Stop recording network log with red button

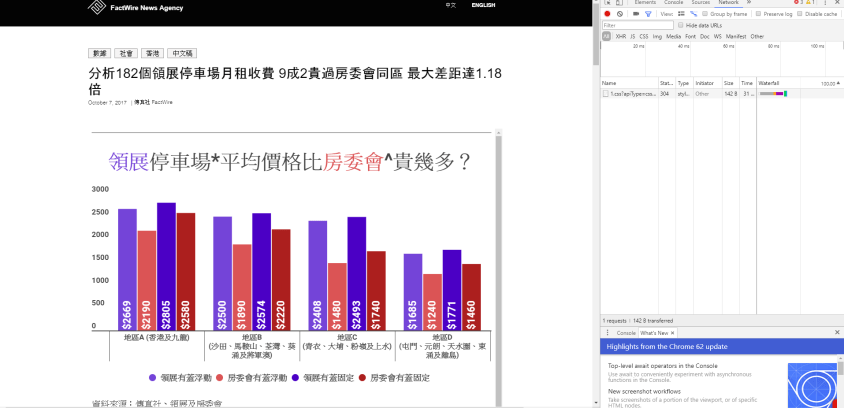tap(607, 14)
